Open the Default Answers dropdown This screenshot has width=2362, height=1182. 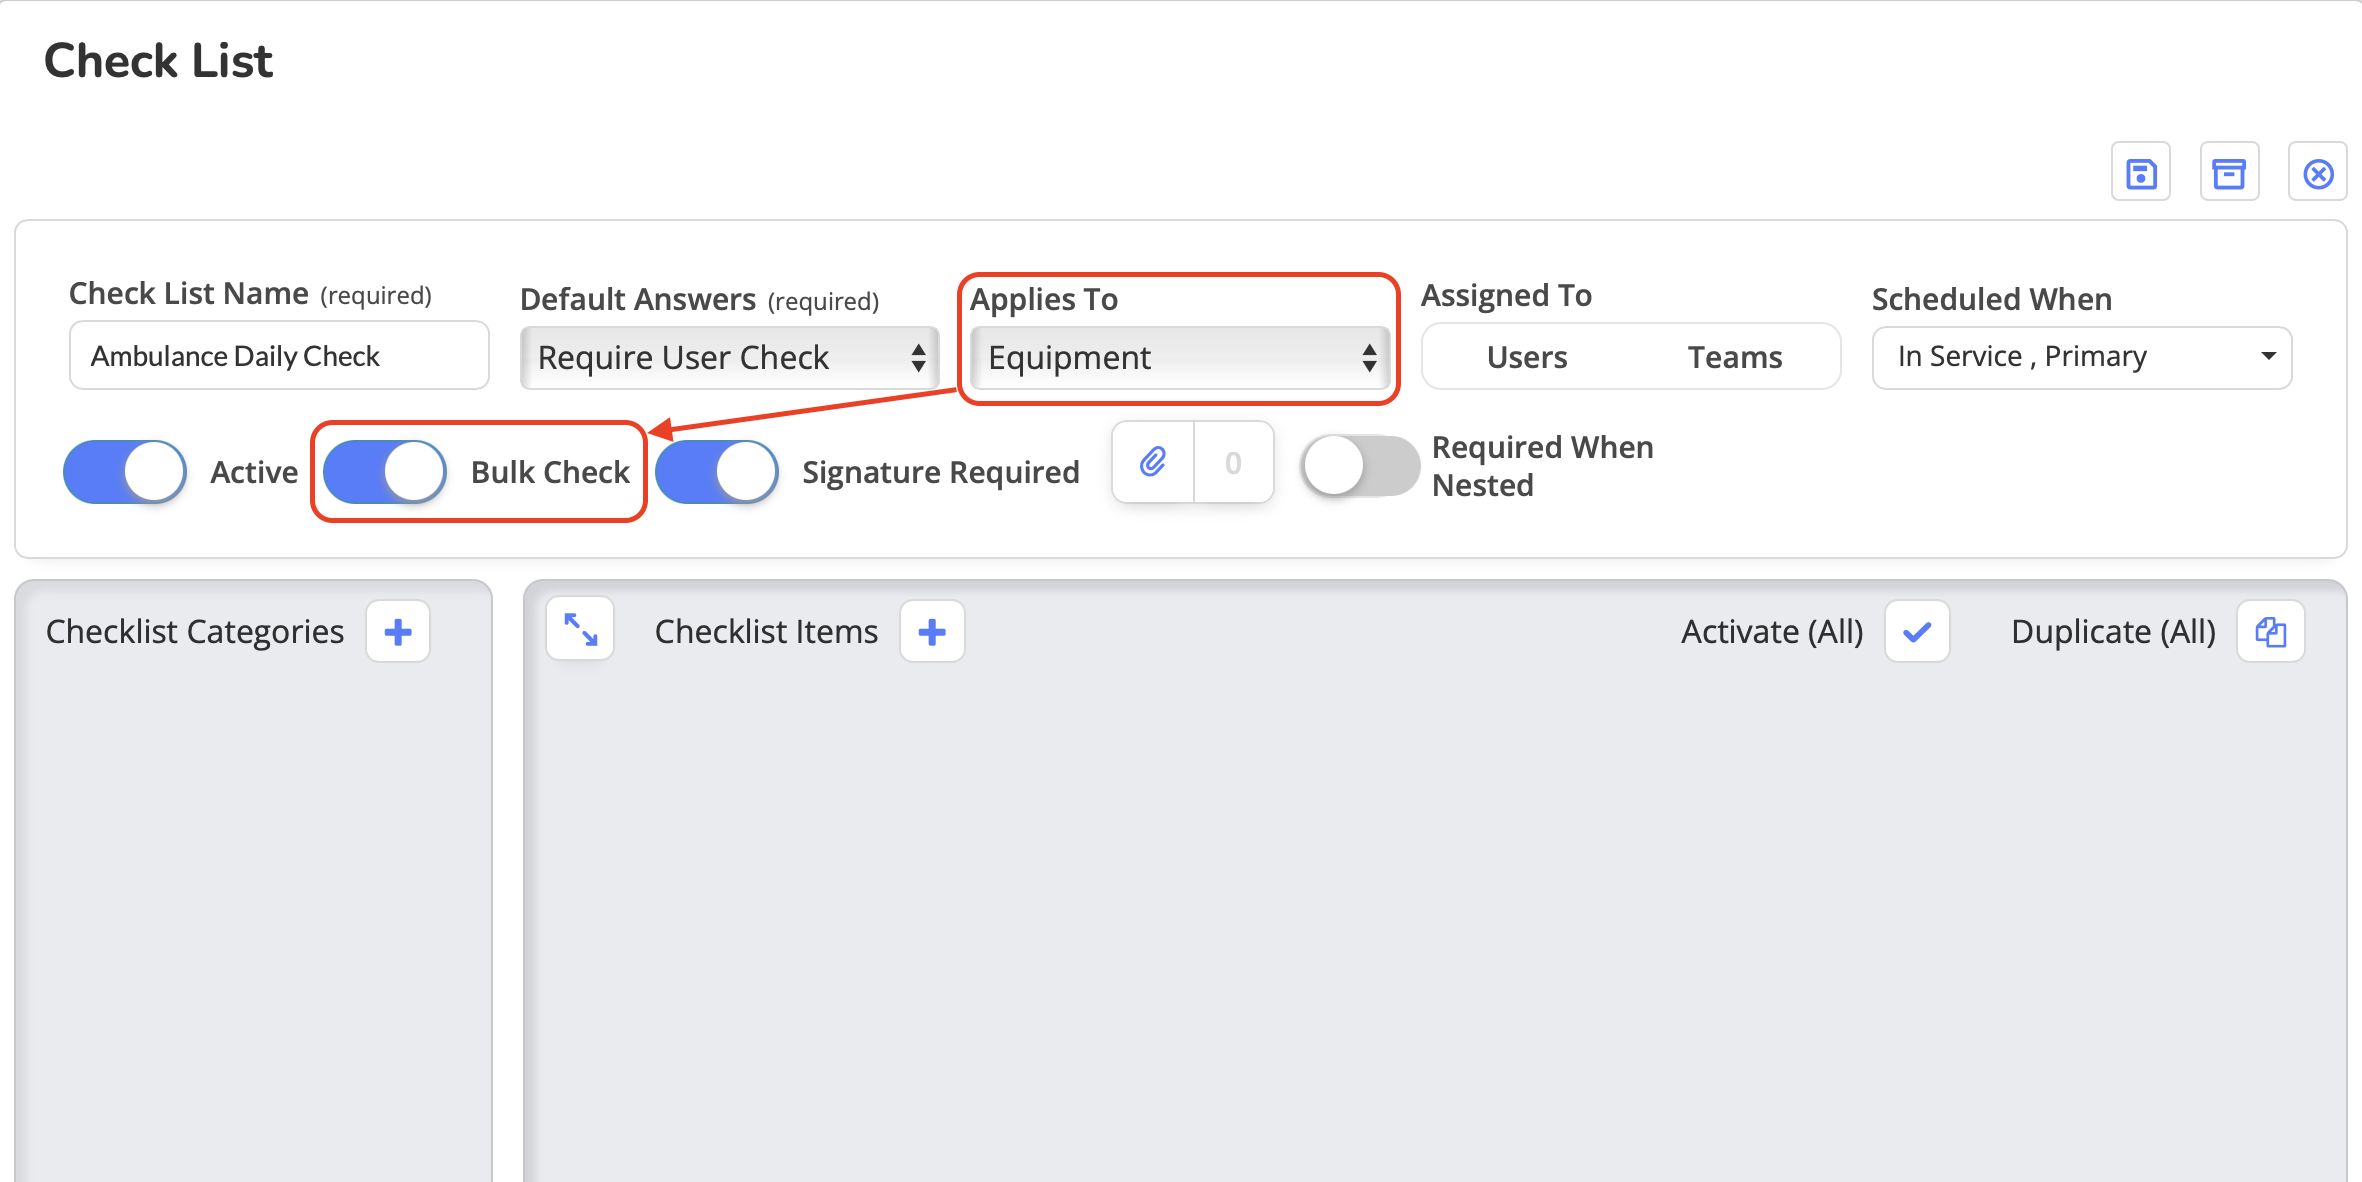click(729, 358)
